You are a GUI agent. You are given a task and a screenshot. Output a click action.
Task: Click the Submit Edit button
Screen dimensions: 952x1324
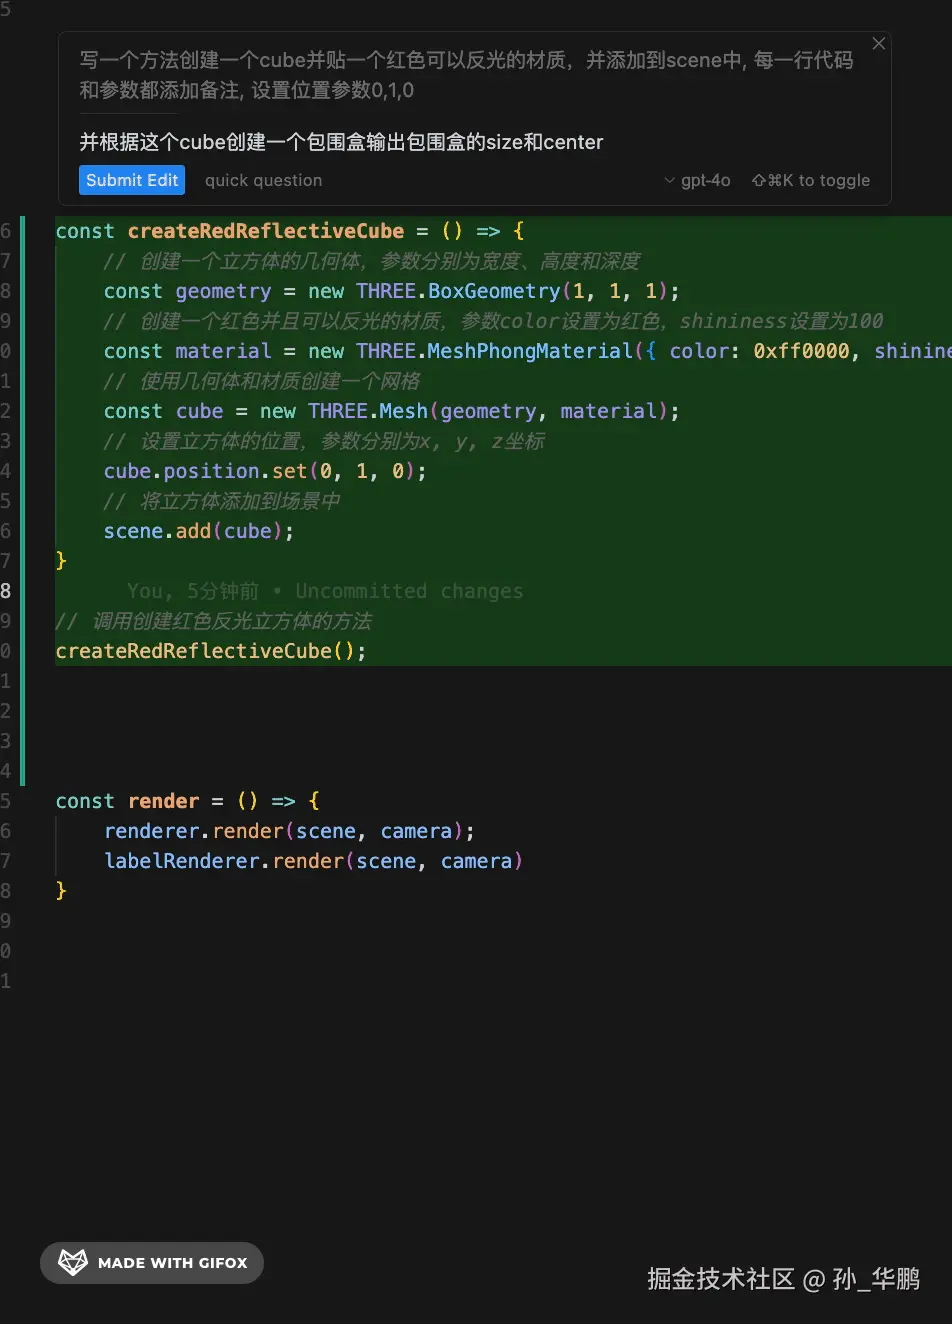tap(132, 180)
